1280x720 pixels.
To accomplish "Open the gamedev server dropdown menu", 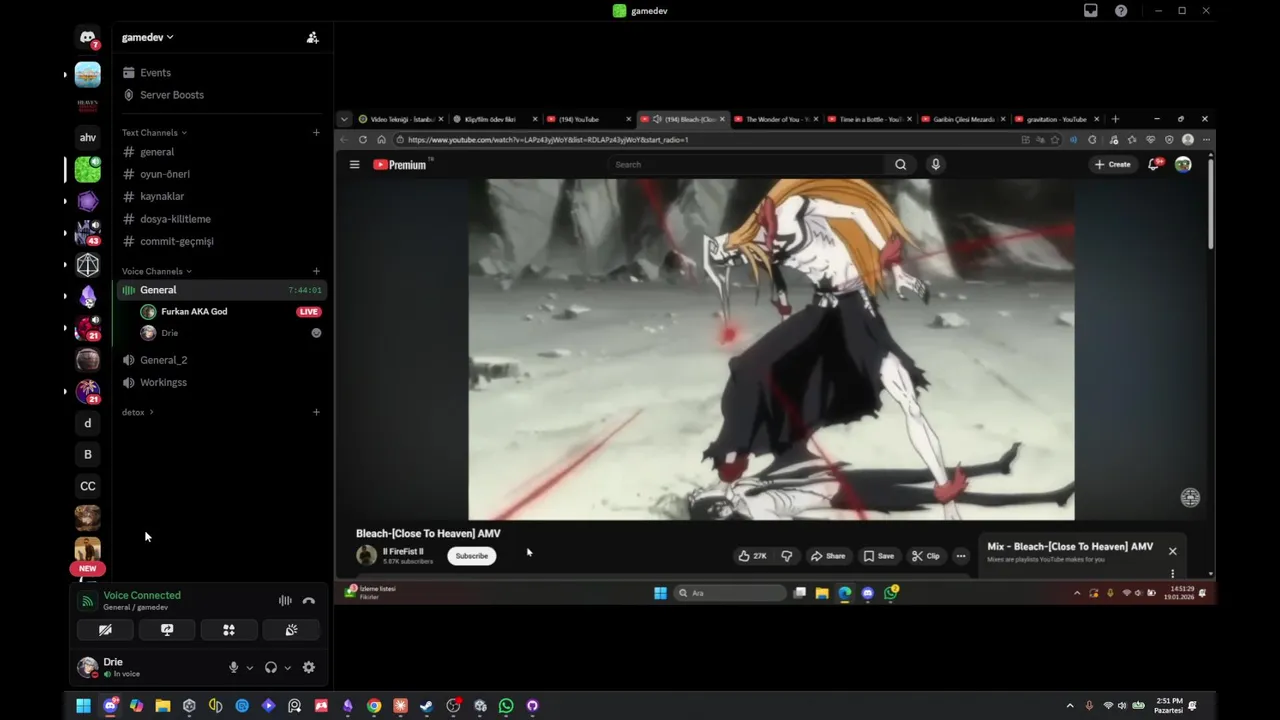I will pyautogui.click(x=148, y=37).
